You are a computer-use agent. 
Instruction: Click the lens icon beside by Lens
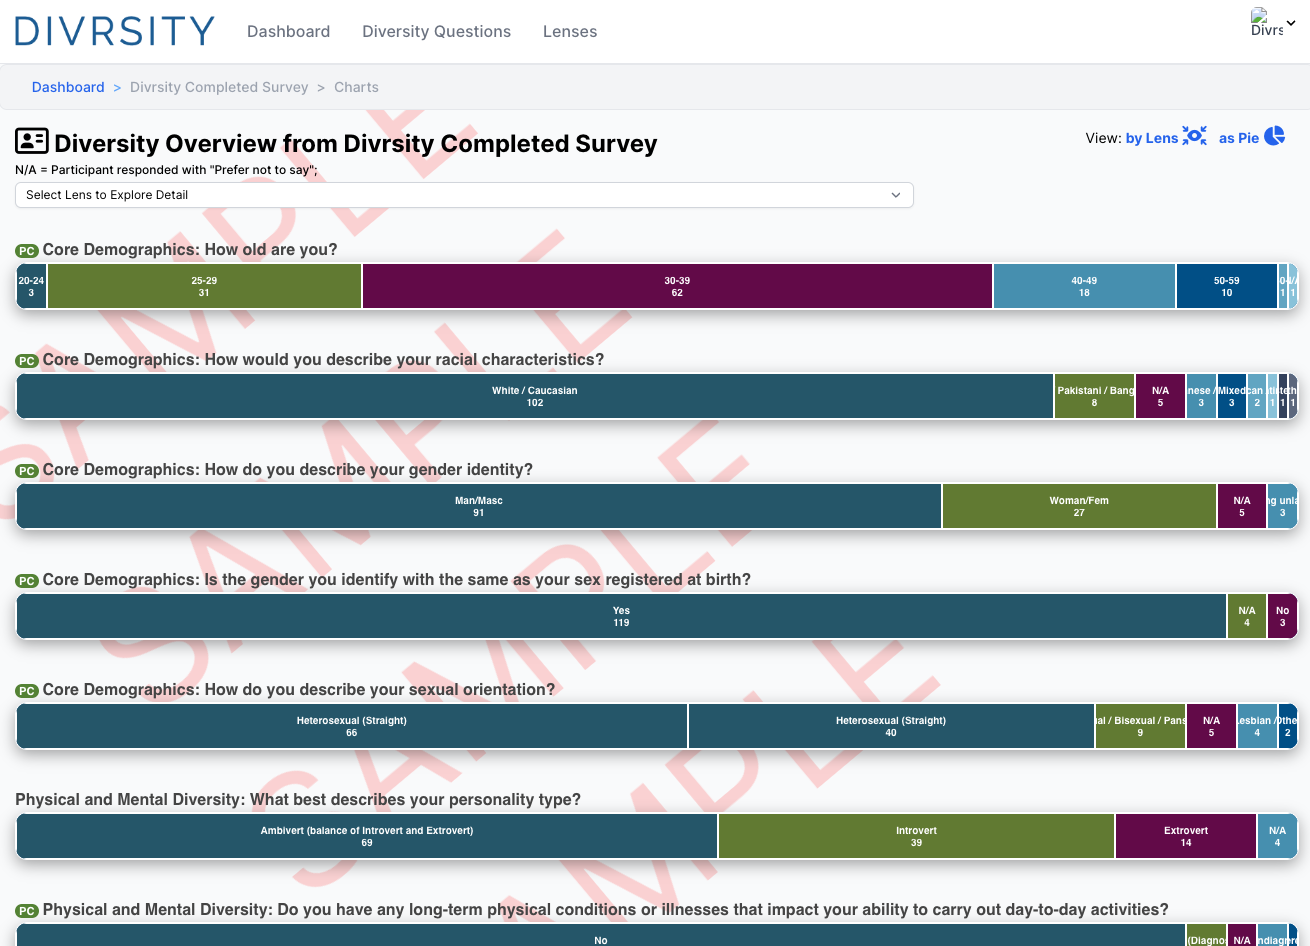[1194, 136]
